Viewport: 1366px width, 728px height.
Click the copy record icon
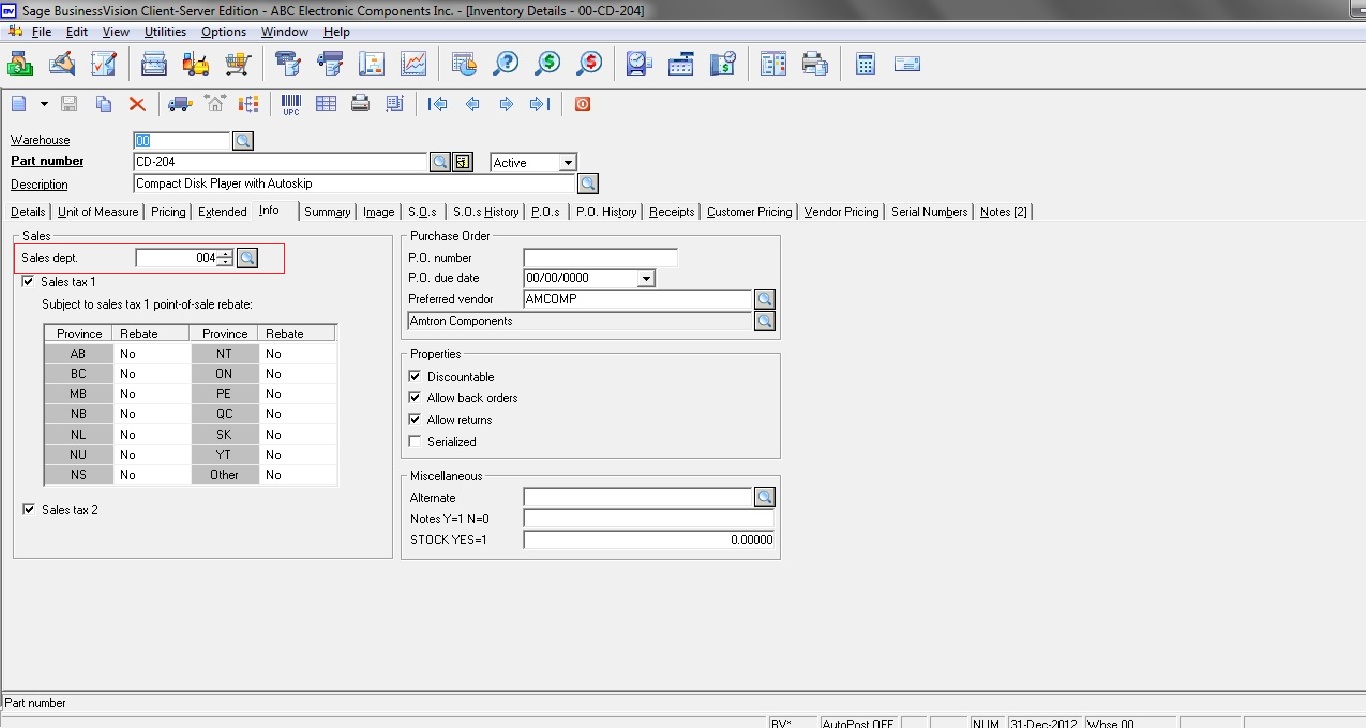pos(103,104)
